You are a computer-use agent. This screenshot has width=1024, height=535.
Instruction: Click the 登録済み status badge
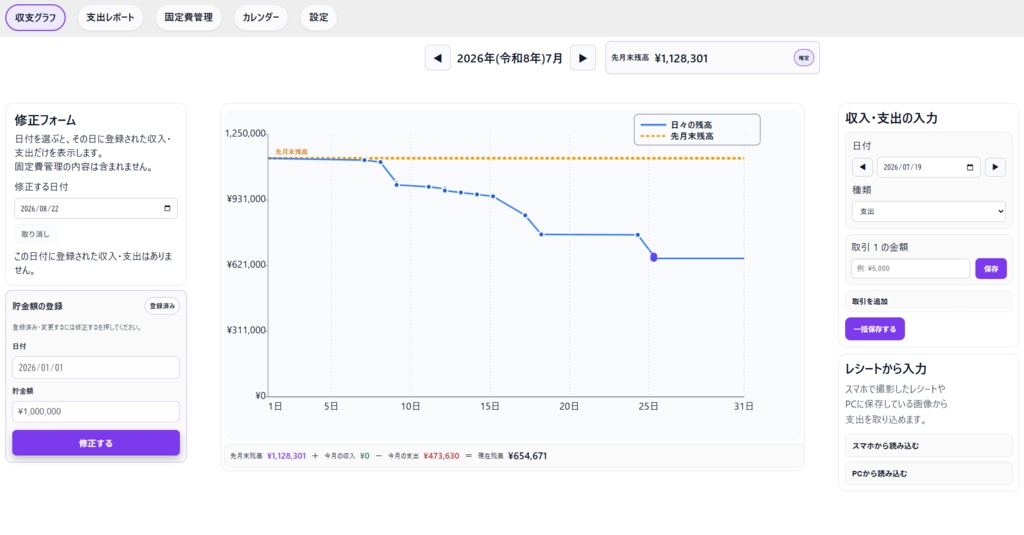coord(162,306)
